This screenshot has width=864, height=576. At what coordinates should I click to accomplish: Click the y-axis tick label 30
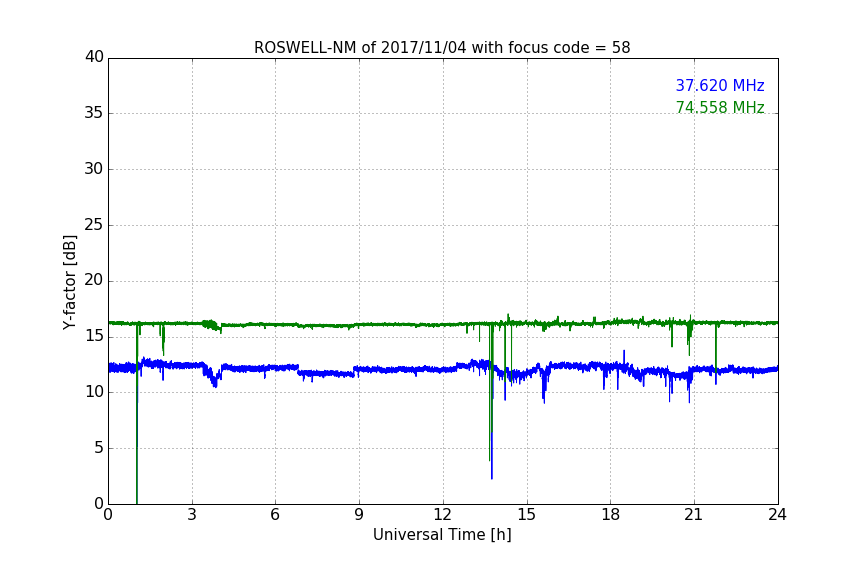pyautogui.click(x=94, y=169)
